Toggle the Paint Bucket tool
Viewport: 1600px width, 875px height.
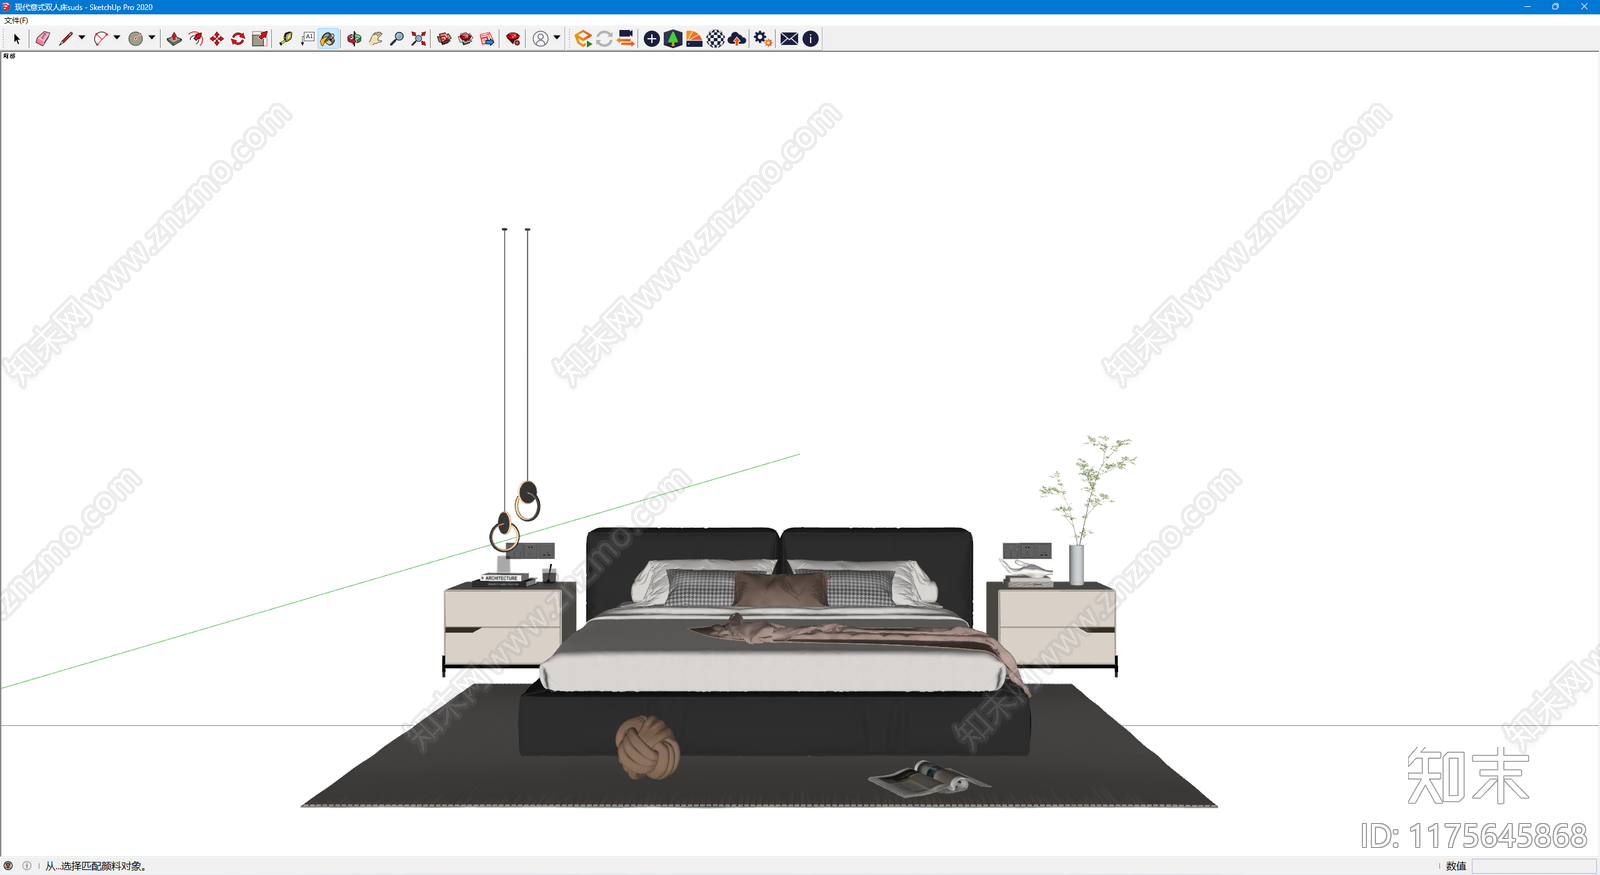point(328,39)
